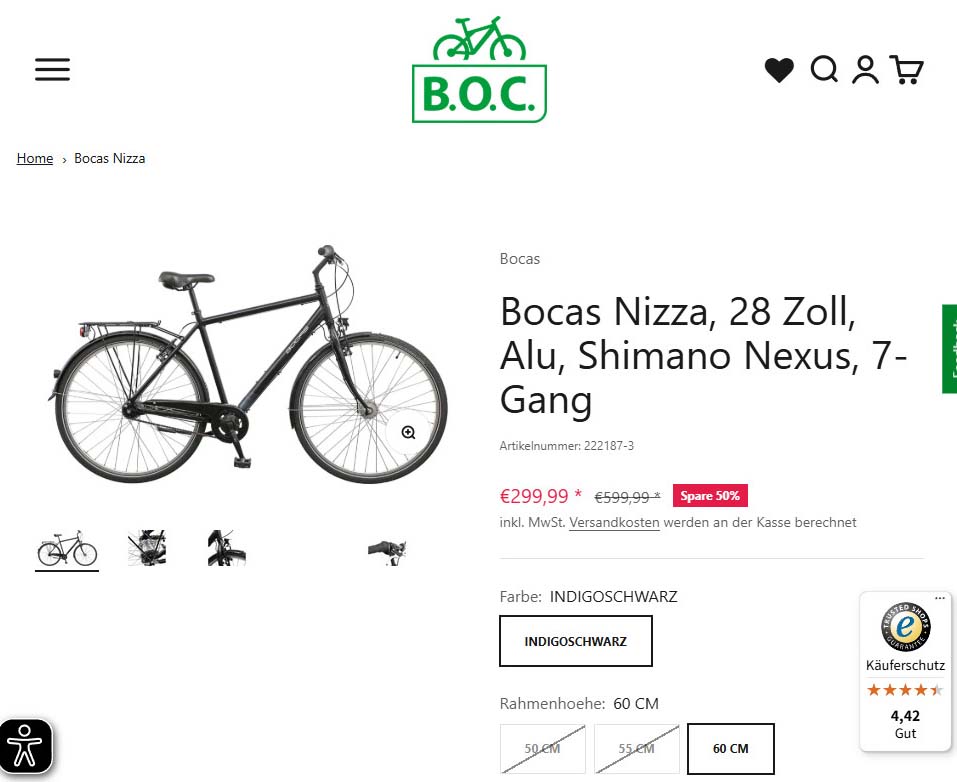The width and height of the screenshot is (957, 782).
Task: Select the INDIGOSCHWARZ color option
Action: tap(575, 641)
